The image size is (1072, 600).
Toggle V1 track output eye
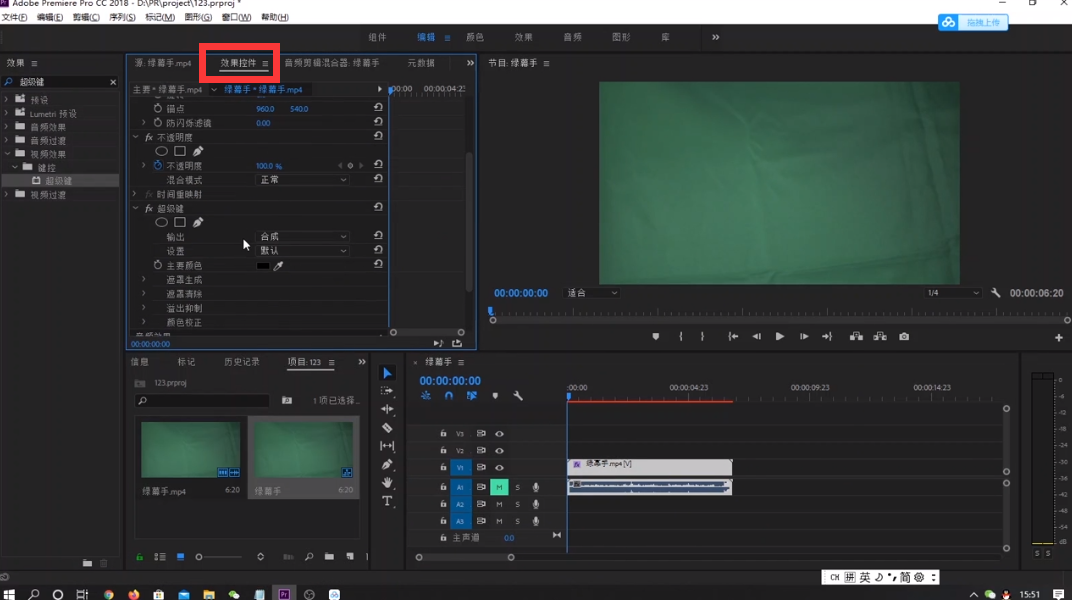point(499,467)
